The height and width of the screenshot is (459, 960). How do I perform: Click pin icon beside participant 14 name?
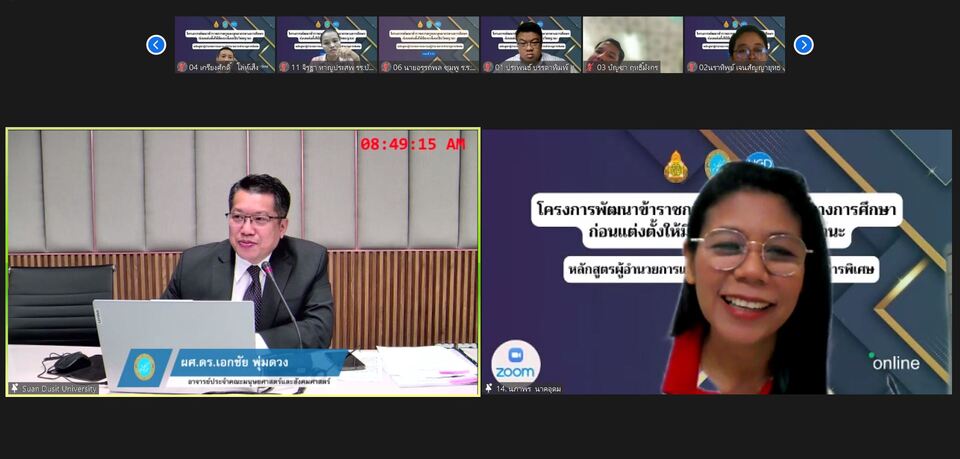point(491,388)
